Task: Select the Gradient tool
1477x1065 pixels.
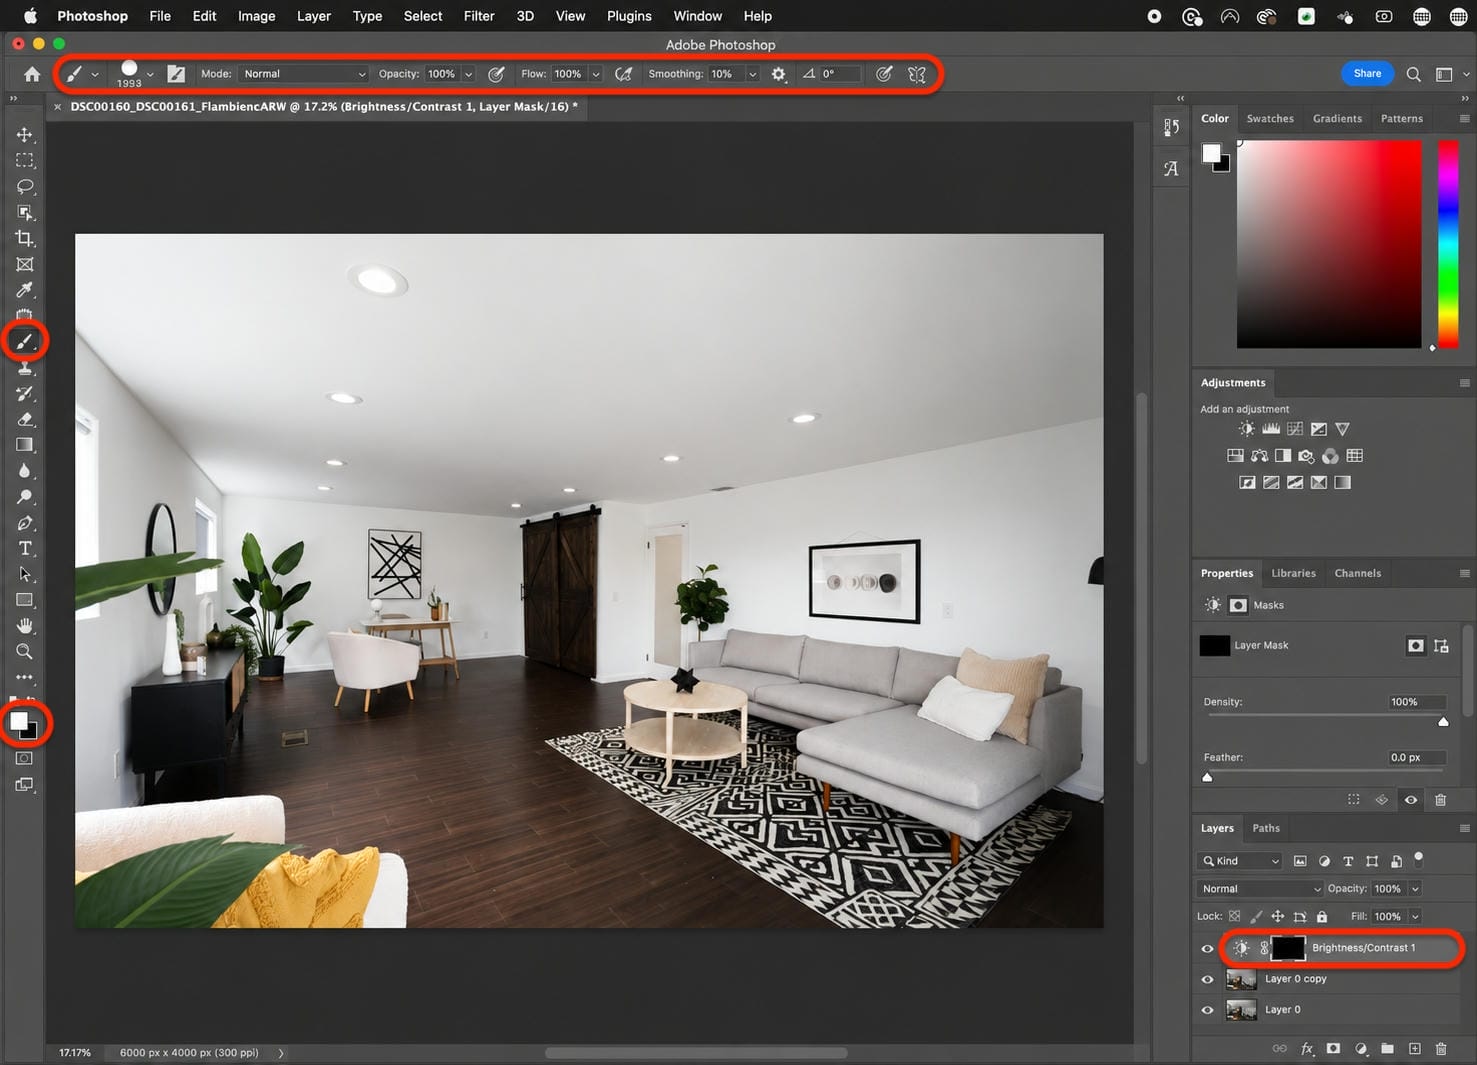Action: (x=25, y=445)
